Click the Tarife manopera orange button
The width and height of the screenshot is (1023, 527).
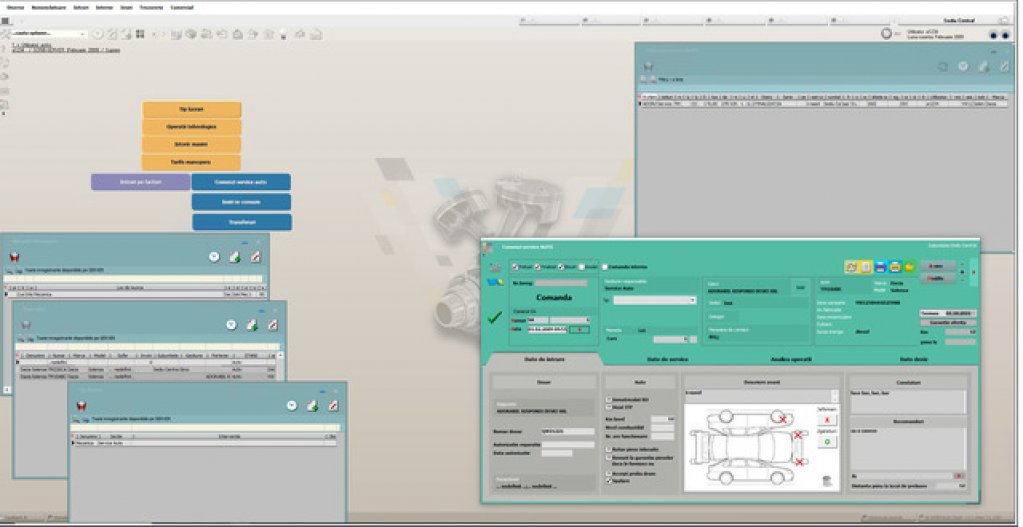pyautogui.click(x=192, y=162)
